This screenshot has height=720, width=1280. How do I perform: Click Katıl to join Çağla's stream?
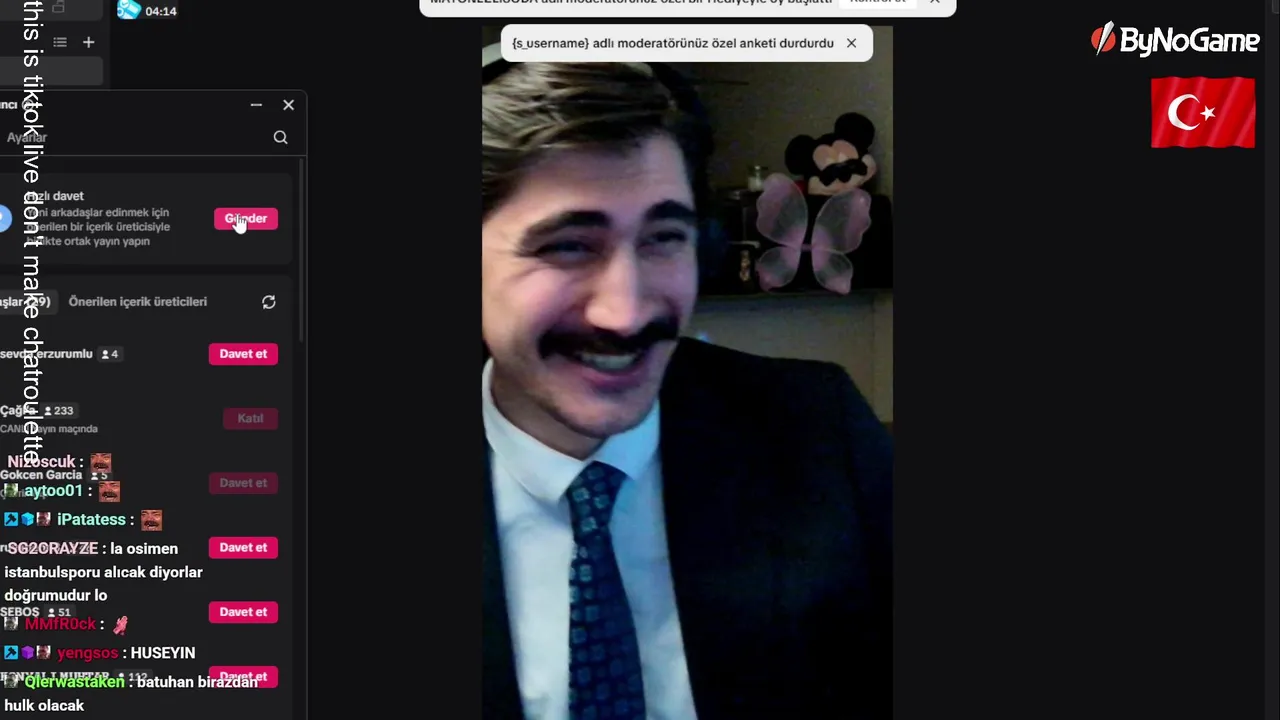250,418
